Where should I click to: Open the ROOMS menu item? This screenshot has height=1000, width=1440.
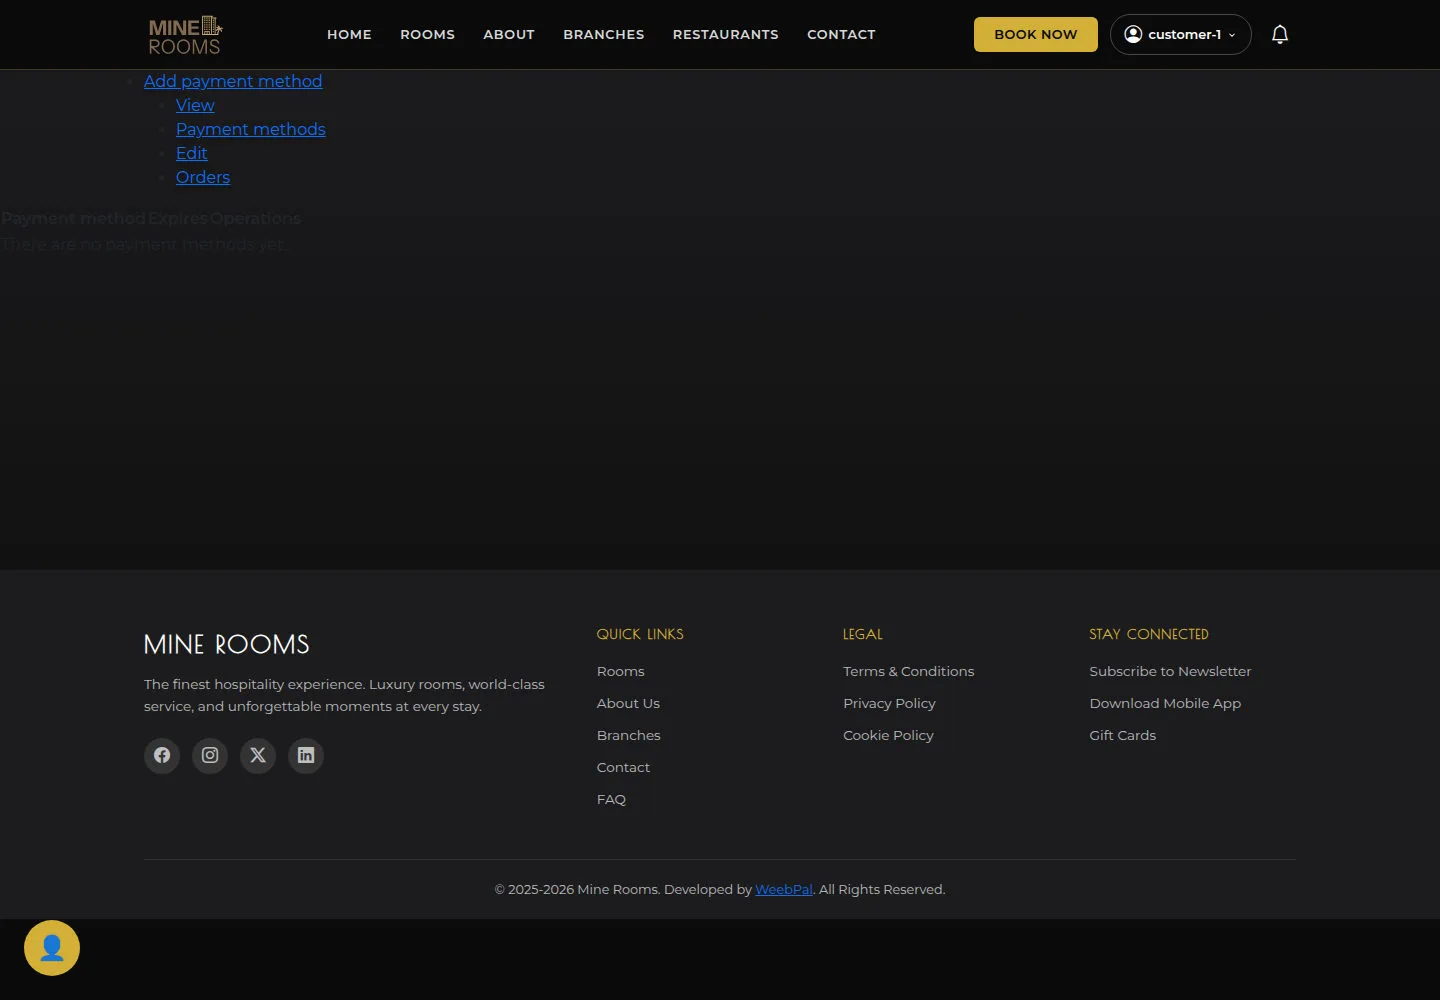427,34
